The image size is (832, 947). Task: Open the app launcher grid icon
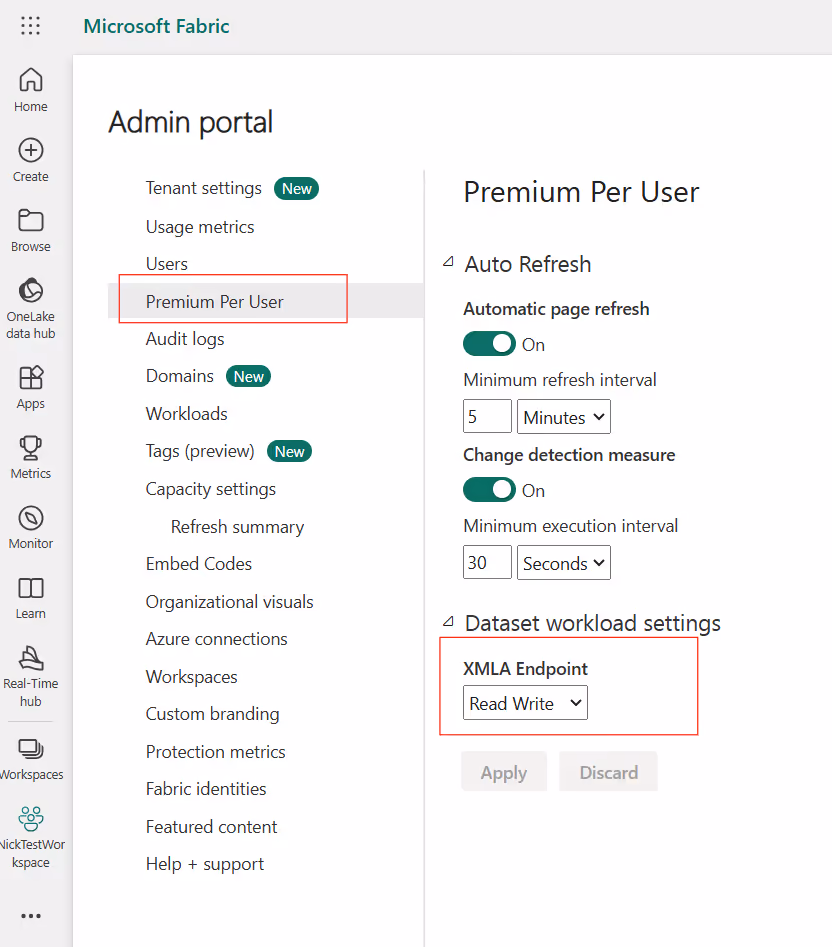(31, 26)
